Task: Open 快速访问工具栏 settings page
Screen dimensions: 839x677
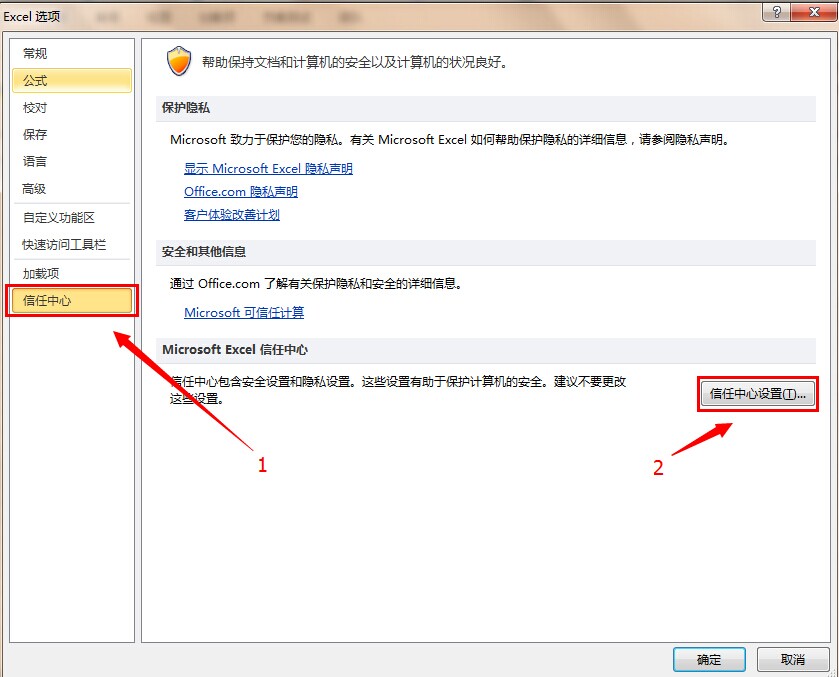Action: 65,245
